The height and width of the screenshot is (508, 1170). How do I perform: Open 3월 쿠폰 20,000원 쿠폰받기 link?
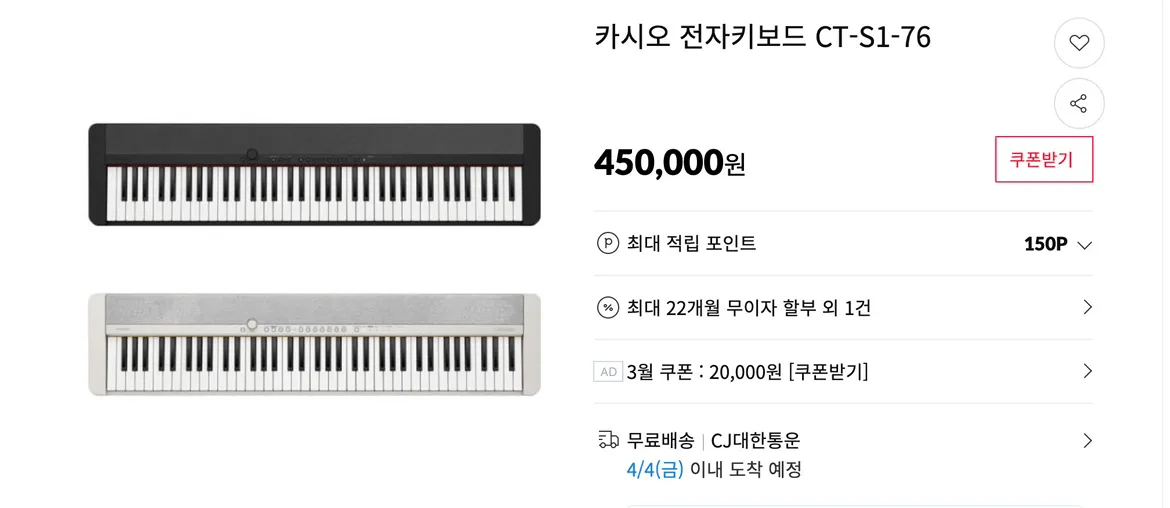[748, 371]
